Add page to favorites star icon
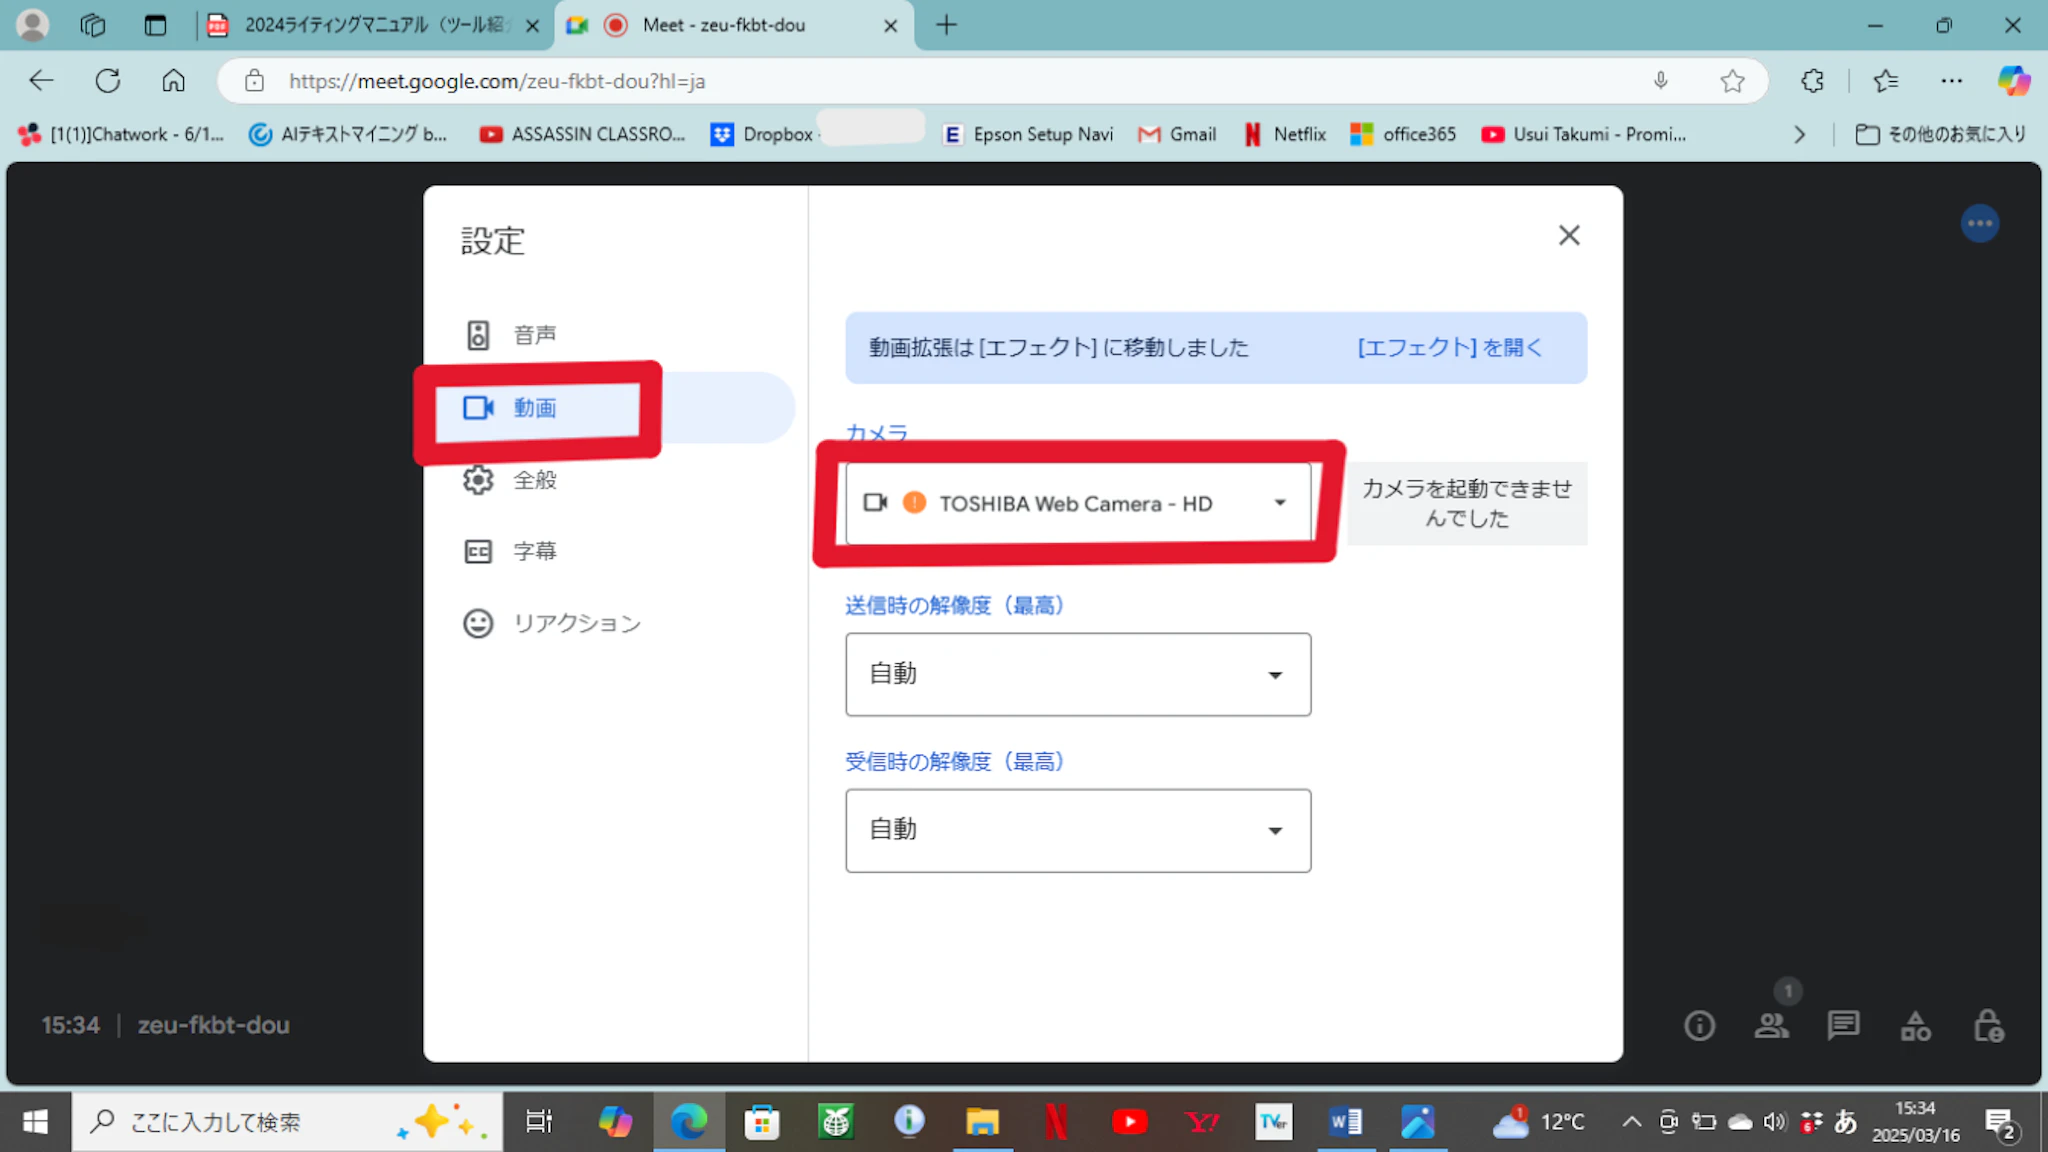 click(x=1732, y=81)
